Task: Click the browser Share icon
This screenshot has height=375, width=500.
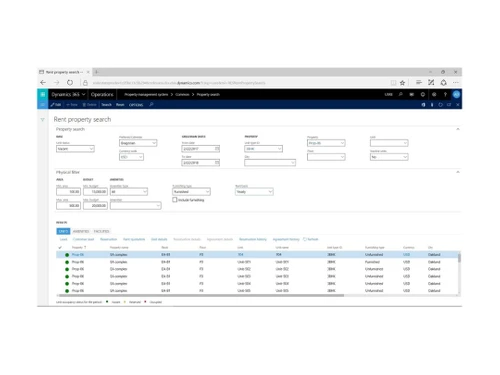Action: click(x=443, y=82)
